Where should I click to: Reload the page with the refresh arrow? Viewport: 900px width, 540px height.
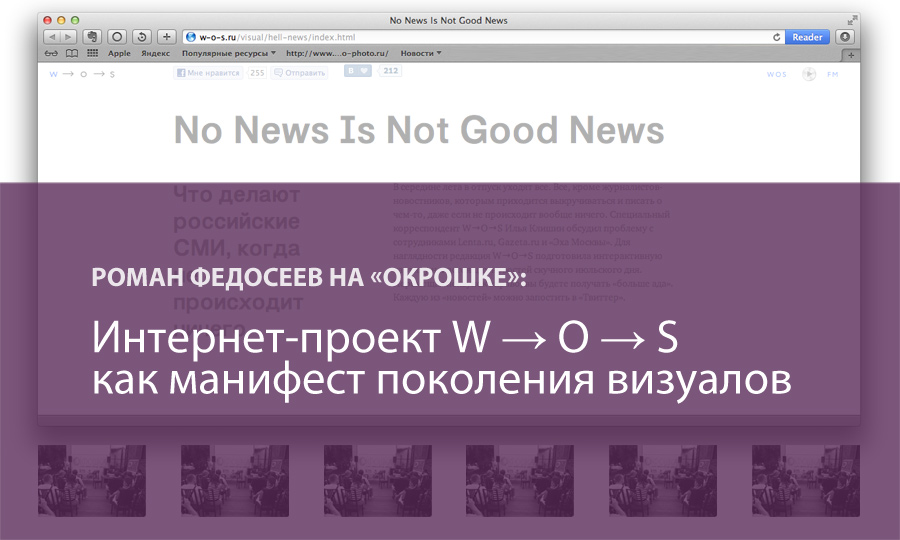[x=777, y=37]
